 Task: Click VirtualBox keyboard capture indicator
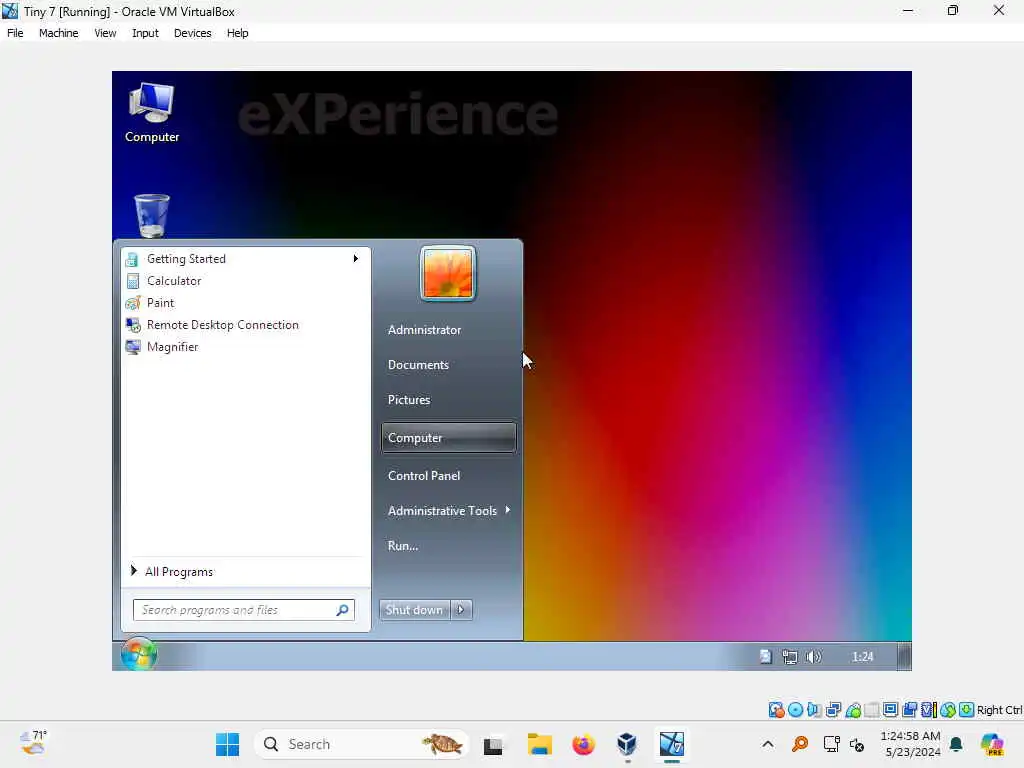click(x=967, y=710)
